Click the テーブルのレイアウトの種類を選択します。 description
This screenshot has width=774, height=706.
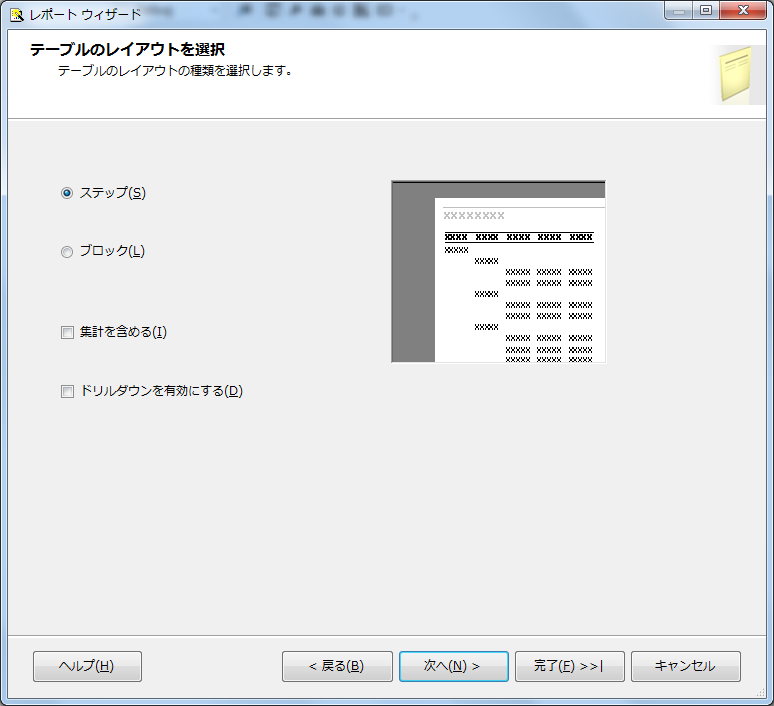175,71
